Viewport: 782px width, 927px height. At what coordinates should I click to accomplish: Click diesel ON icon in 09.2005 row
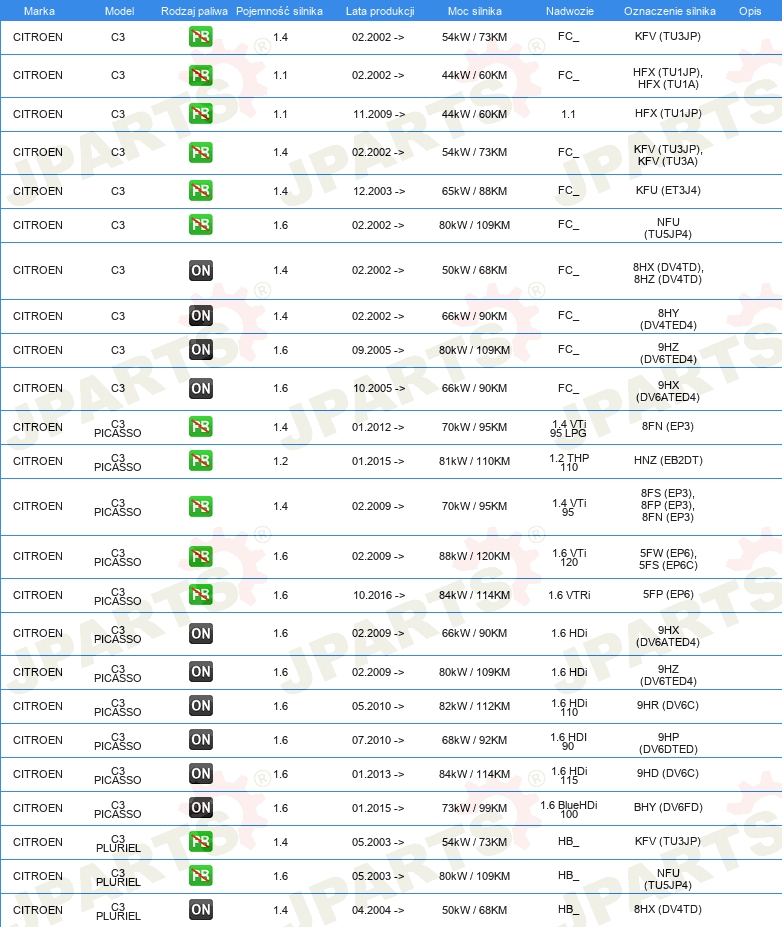point(201,349)
